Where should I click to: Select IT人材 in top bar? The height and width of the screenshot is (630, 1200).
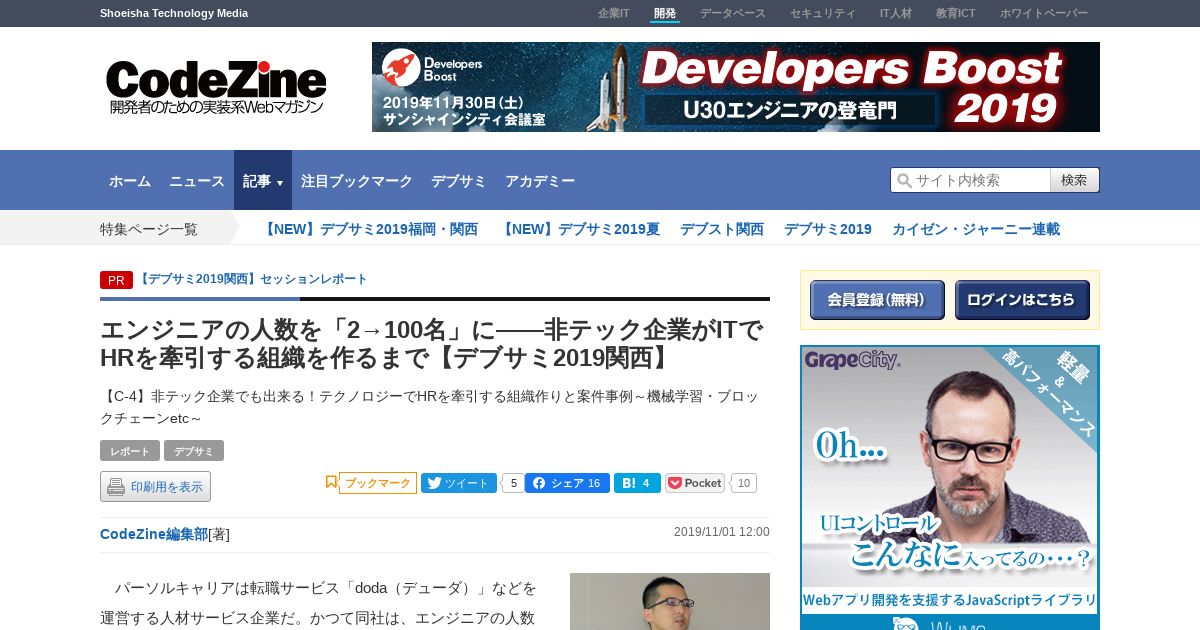click(x=896, y=13)
